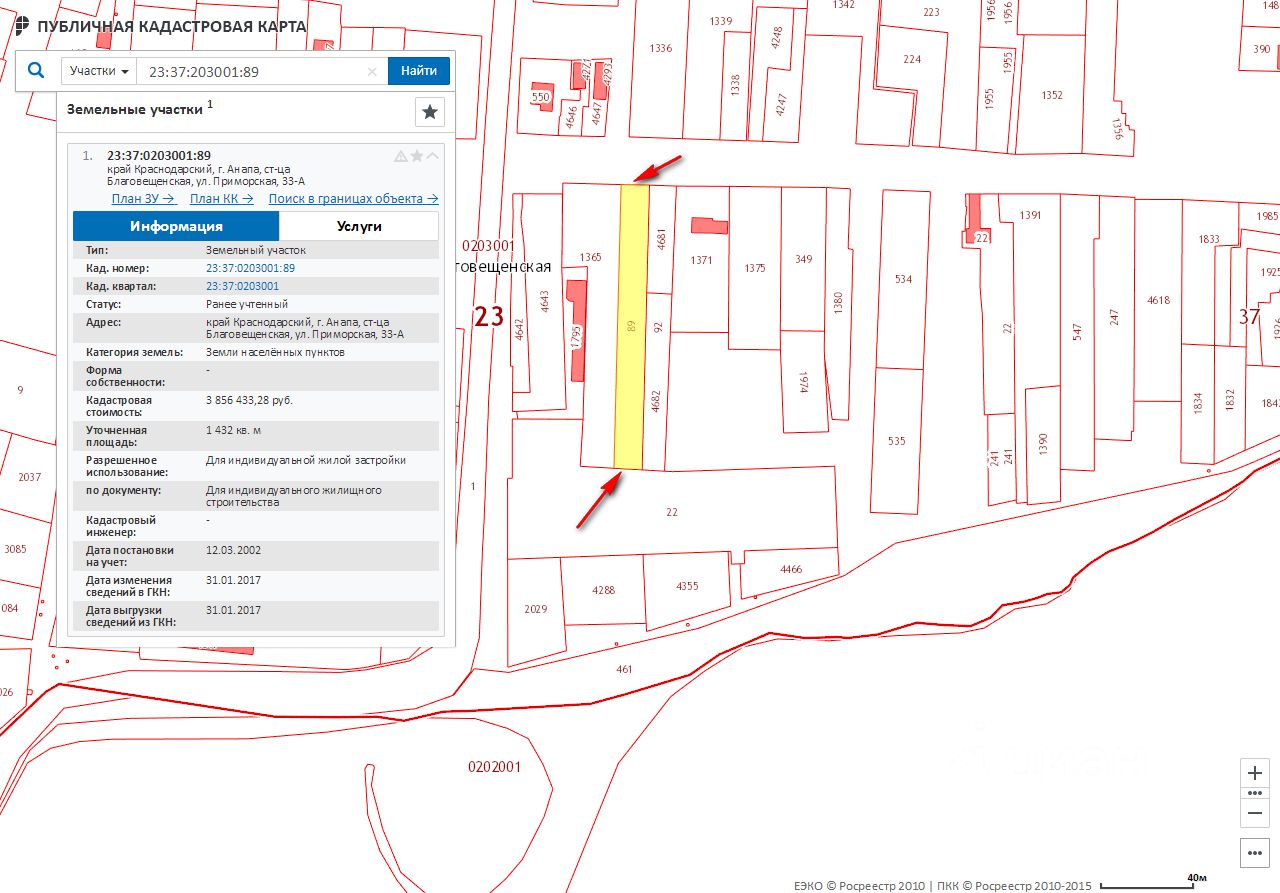The width and height of the screenshot is (1280, 893).
Task: Click parcel 247 on the map
Action: pos(1115,315)
